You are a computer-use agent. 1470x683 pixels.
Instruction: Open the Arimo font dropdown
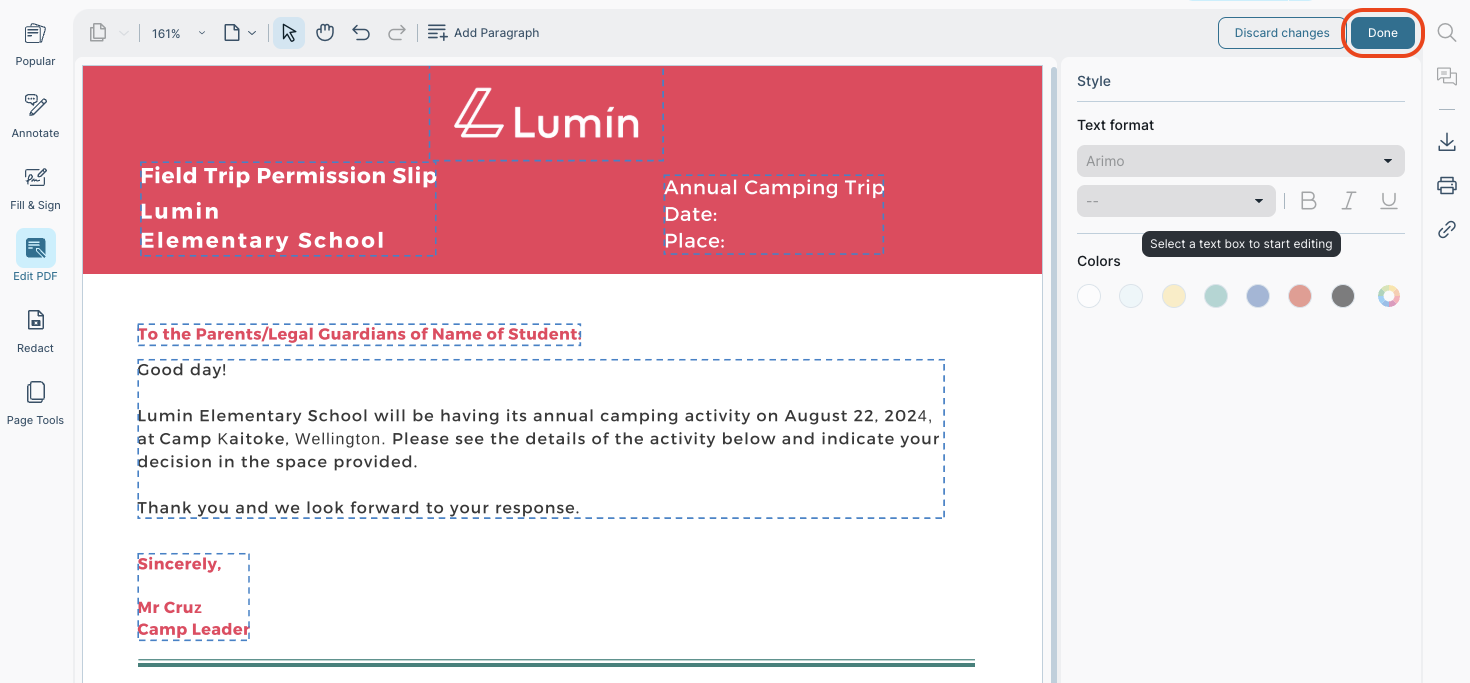1240,160
